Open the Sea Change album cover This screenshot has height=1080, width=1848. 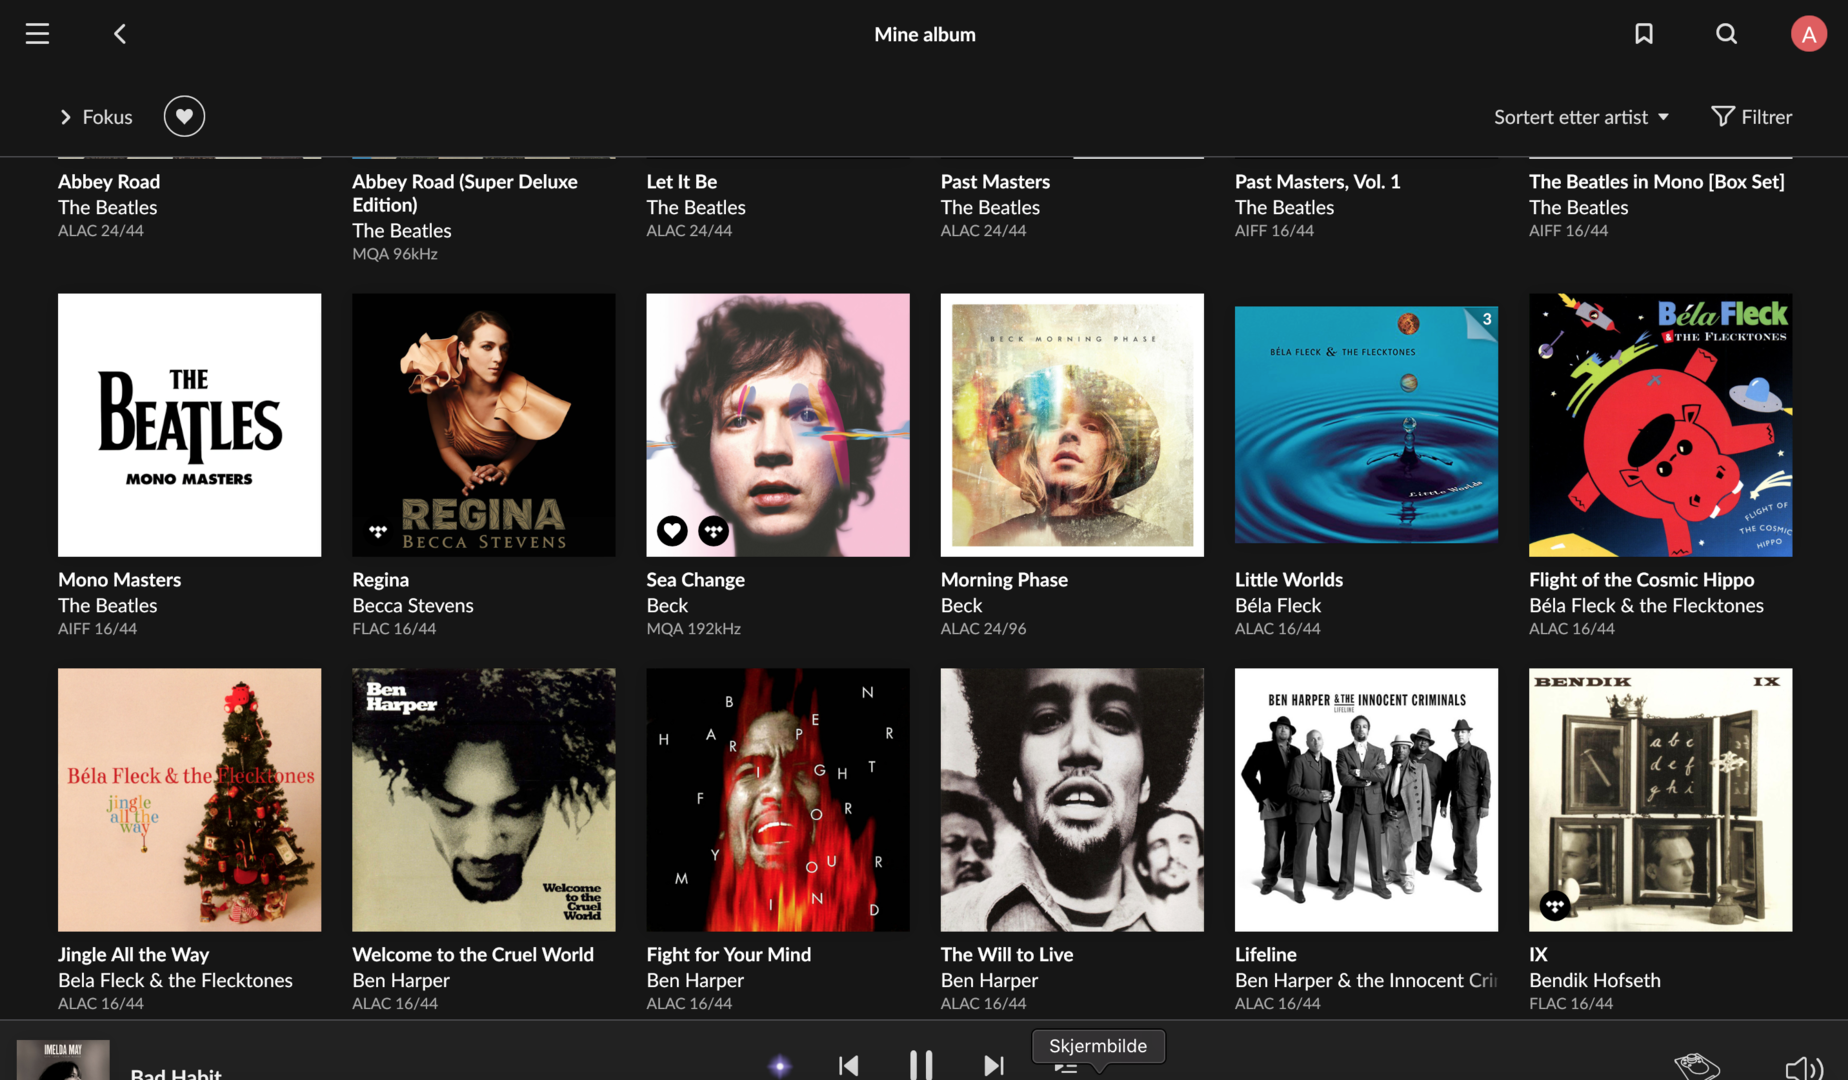[x=778, y=425]
